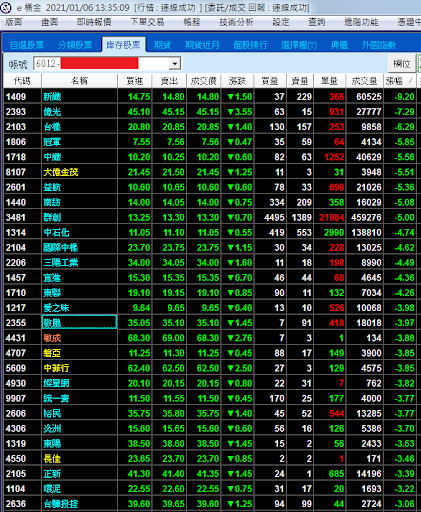Click the highlighted name cell in row 2355
This screenshot has height=512, width=421.
tap(79, 322)
